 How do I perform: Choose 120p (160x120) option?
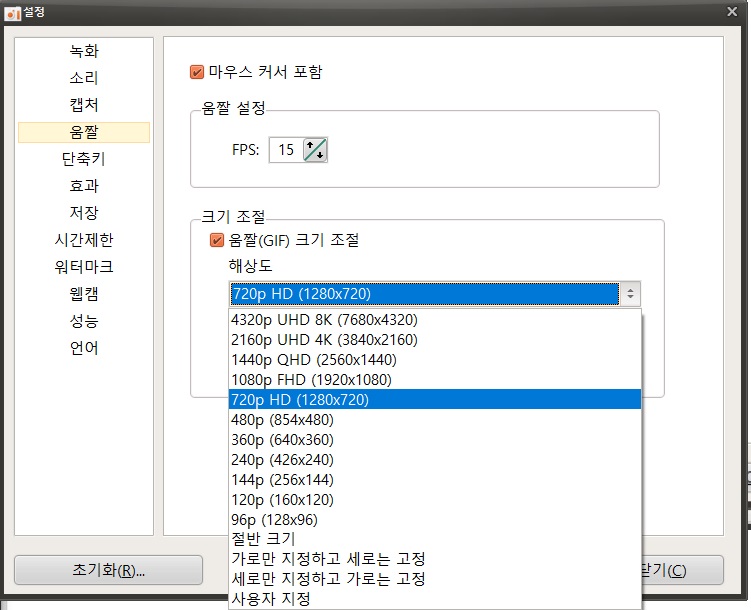click(435, 500)
